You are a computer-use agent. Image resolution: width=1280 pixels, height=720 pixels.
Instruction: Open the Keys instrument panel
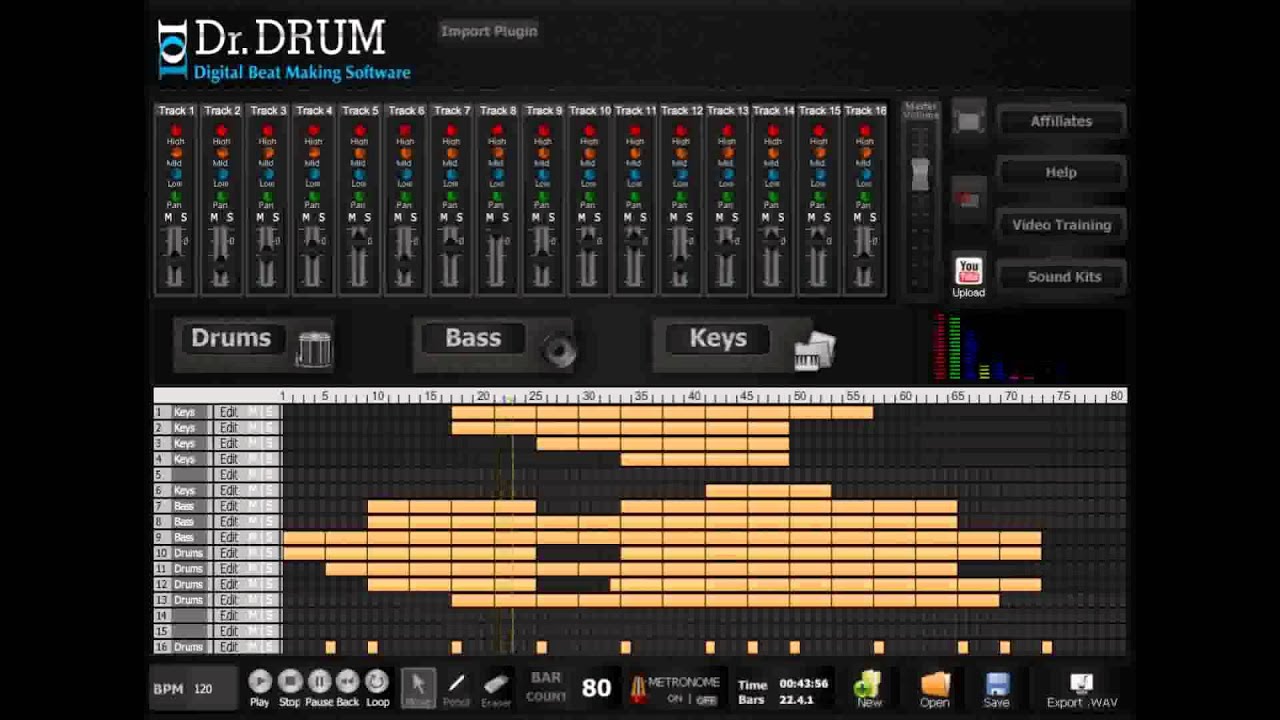(718, 338)
